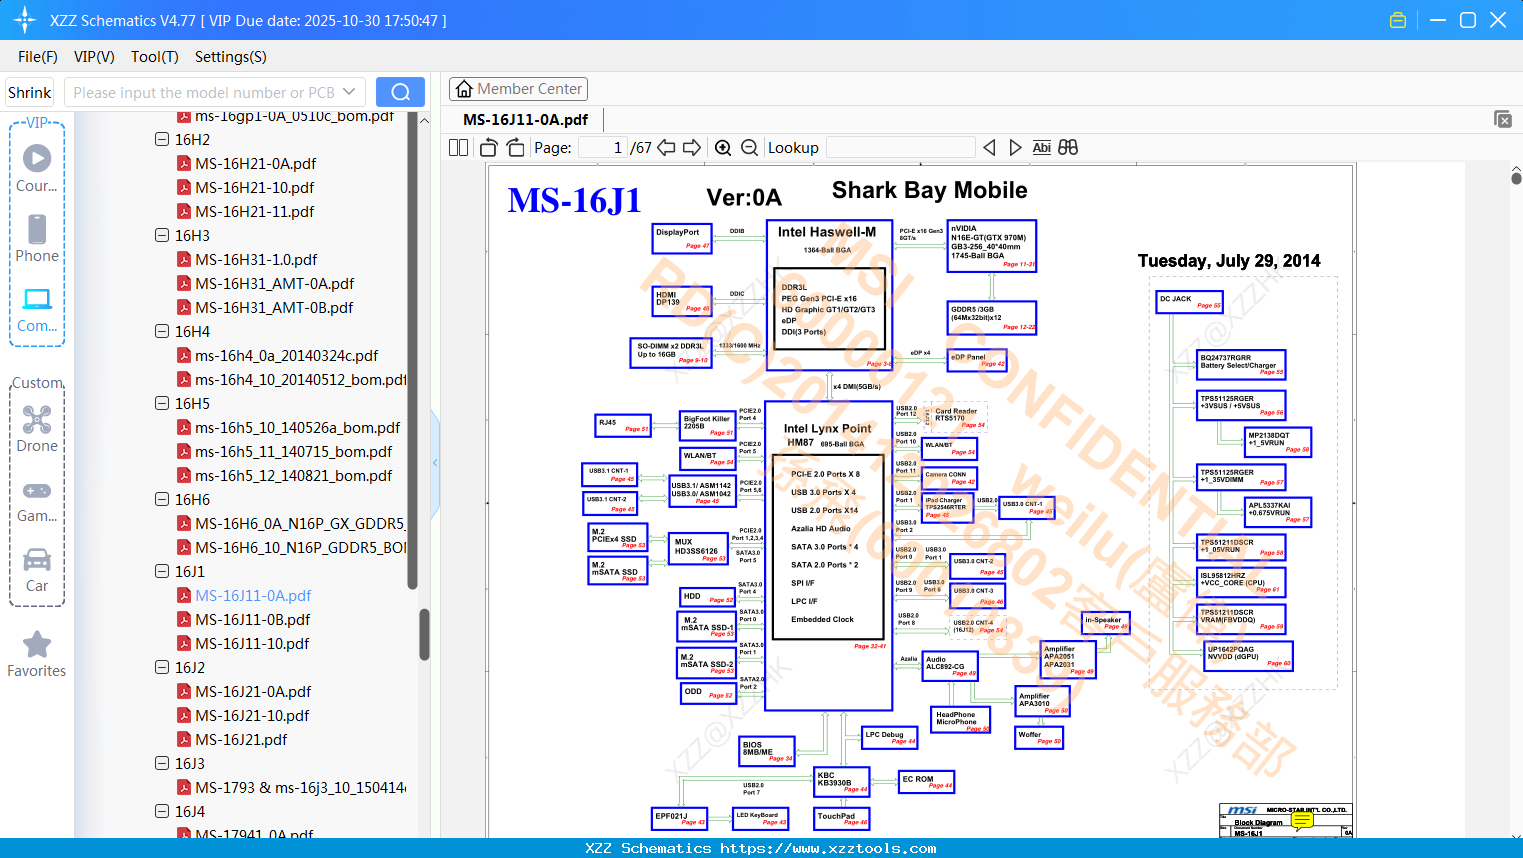1523x858 pixels.
Task: Open the Drone category
Action: pos(37,429)
